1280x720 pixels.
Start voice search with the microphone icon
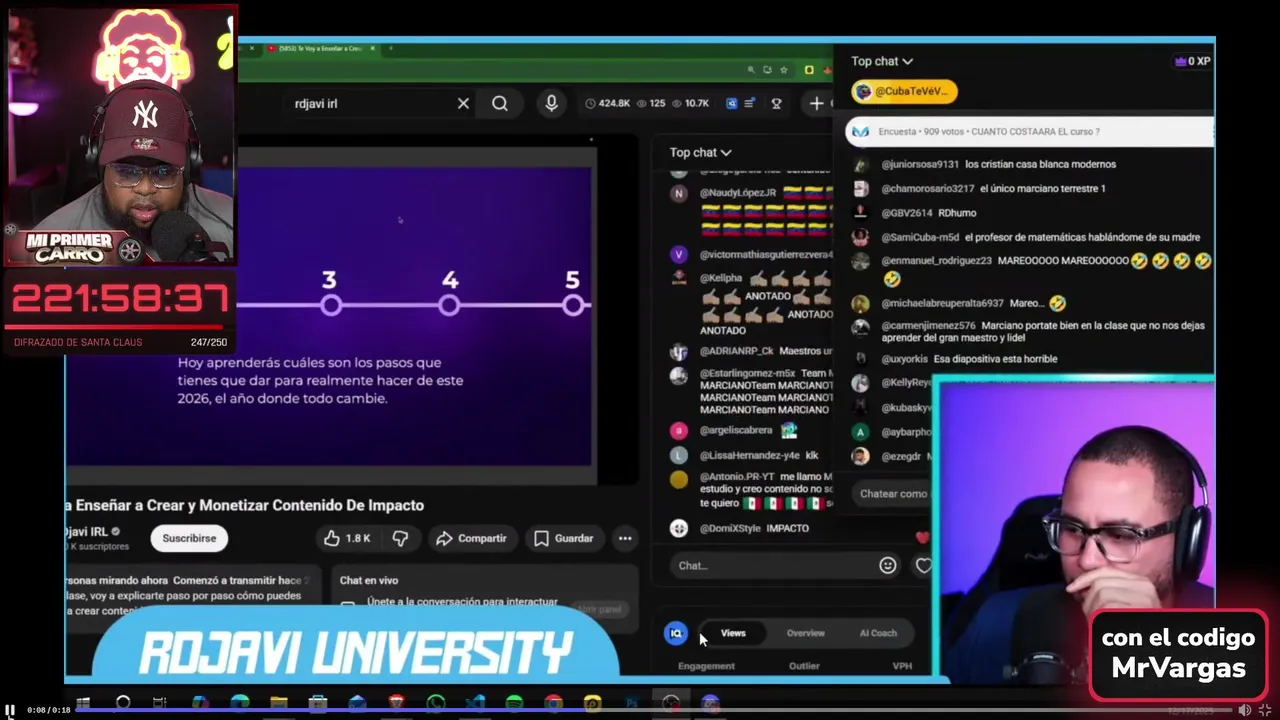tap(551, 103)
